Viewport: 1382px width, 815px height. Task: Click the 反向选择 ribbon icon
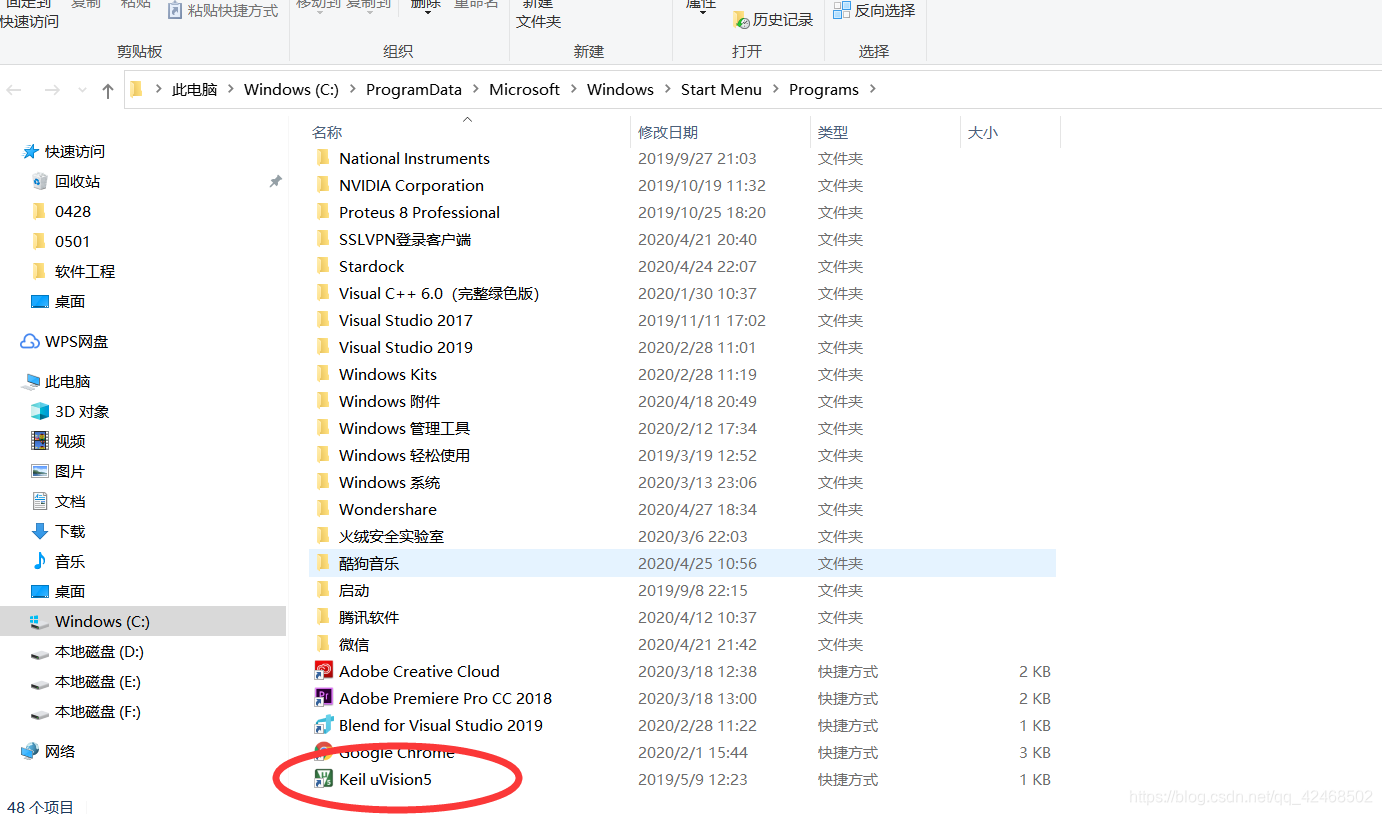click(x=842, y=10)
